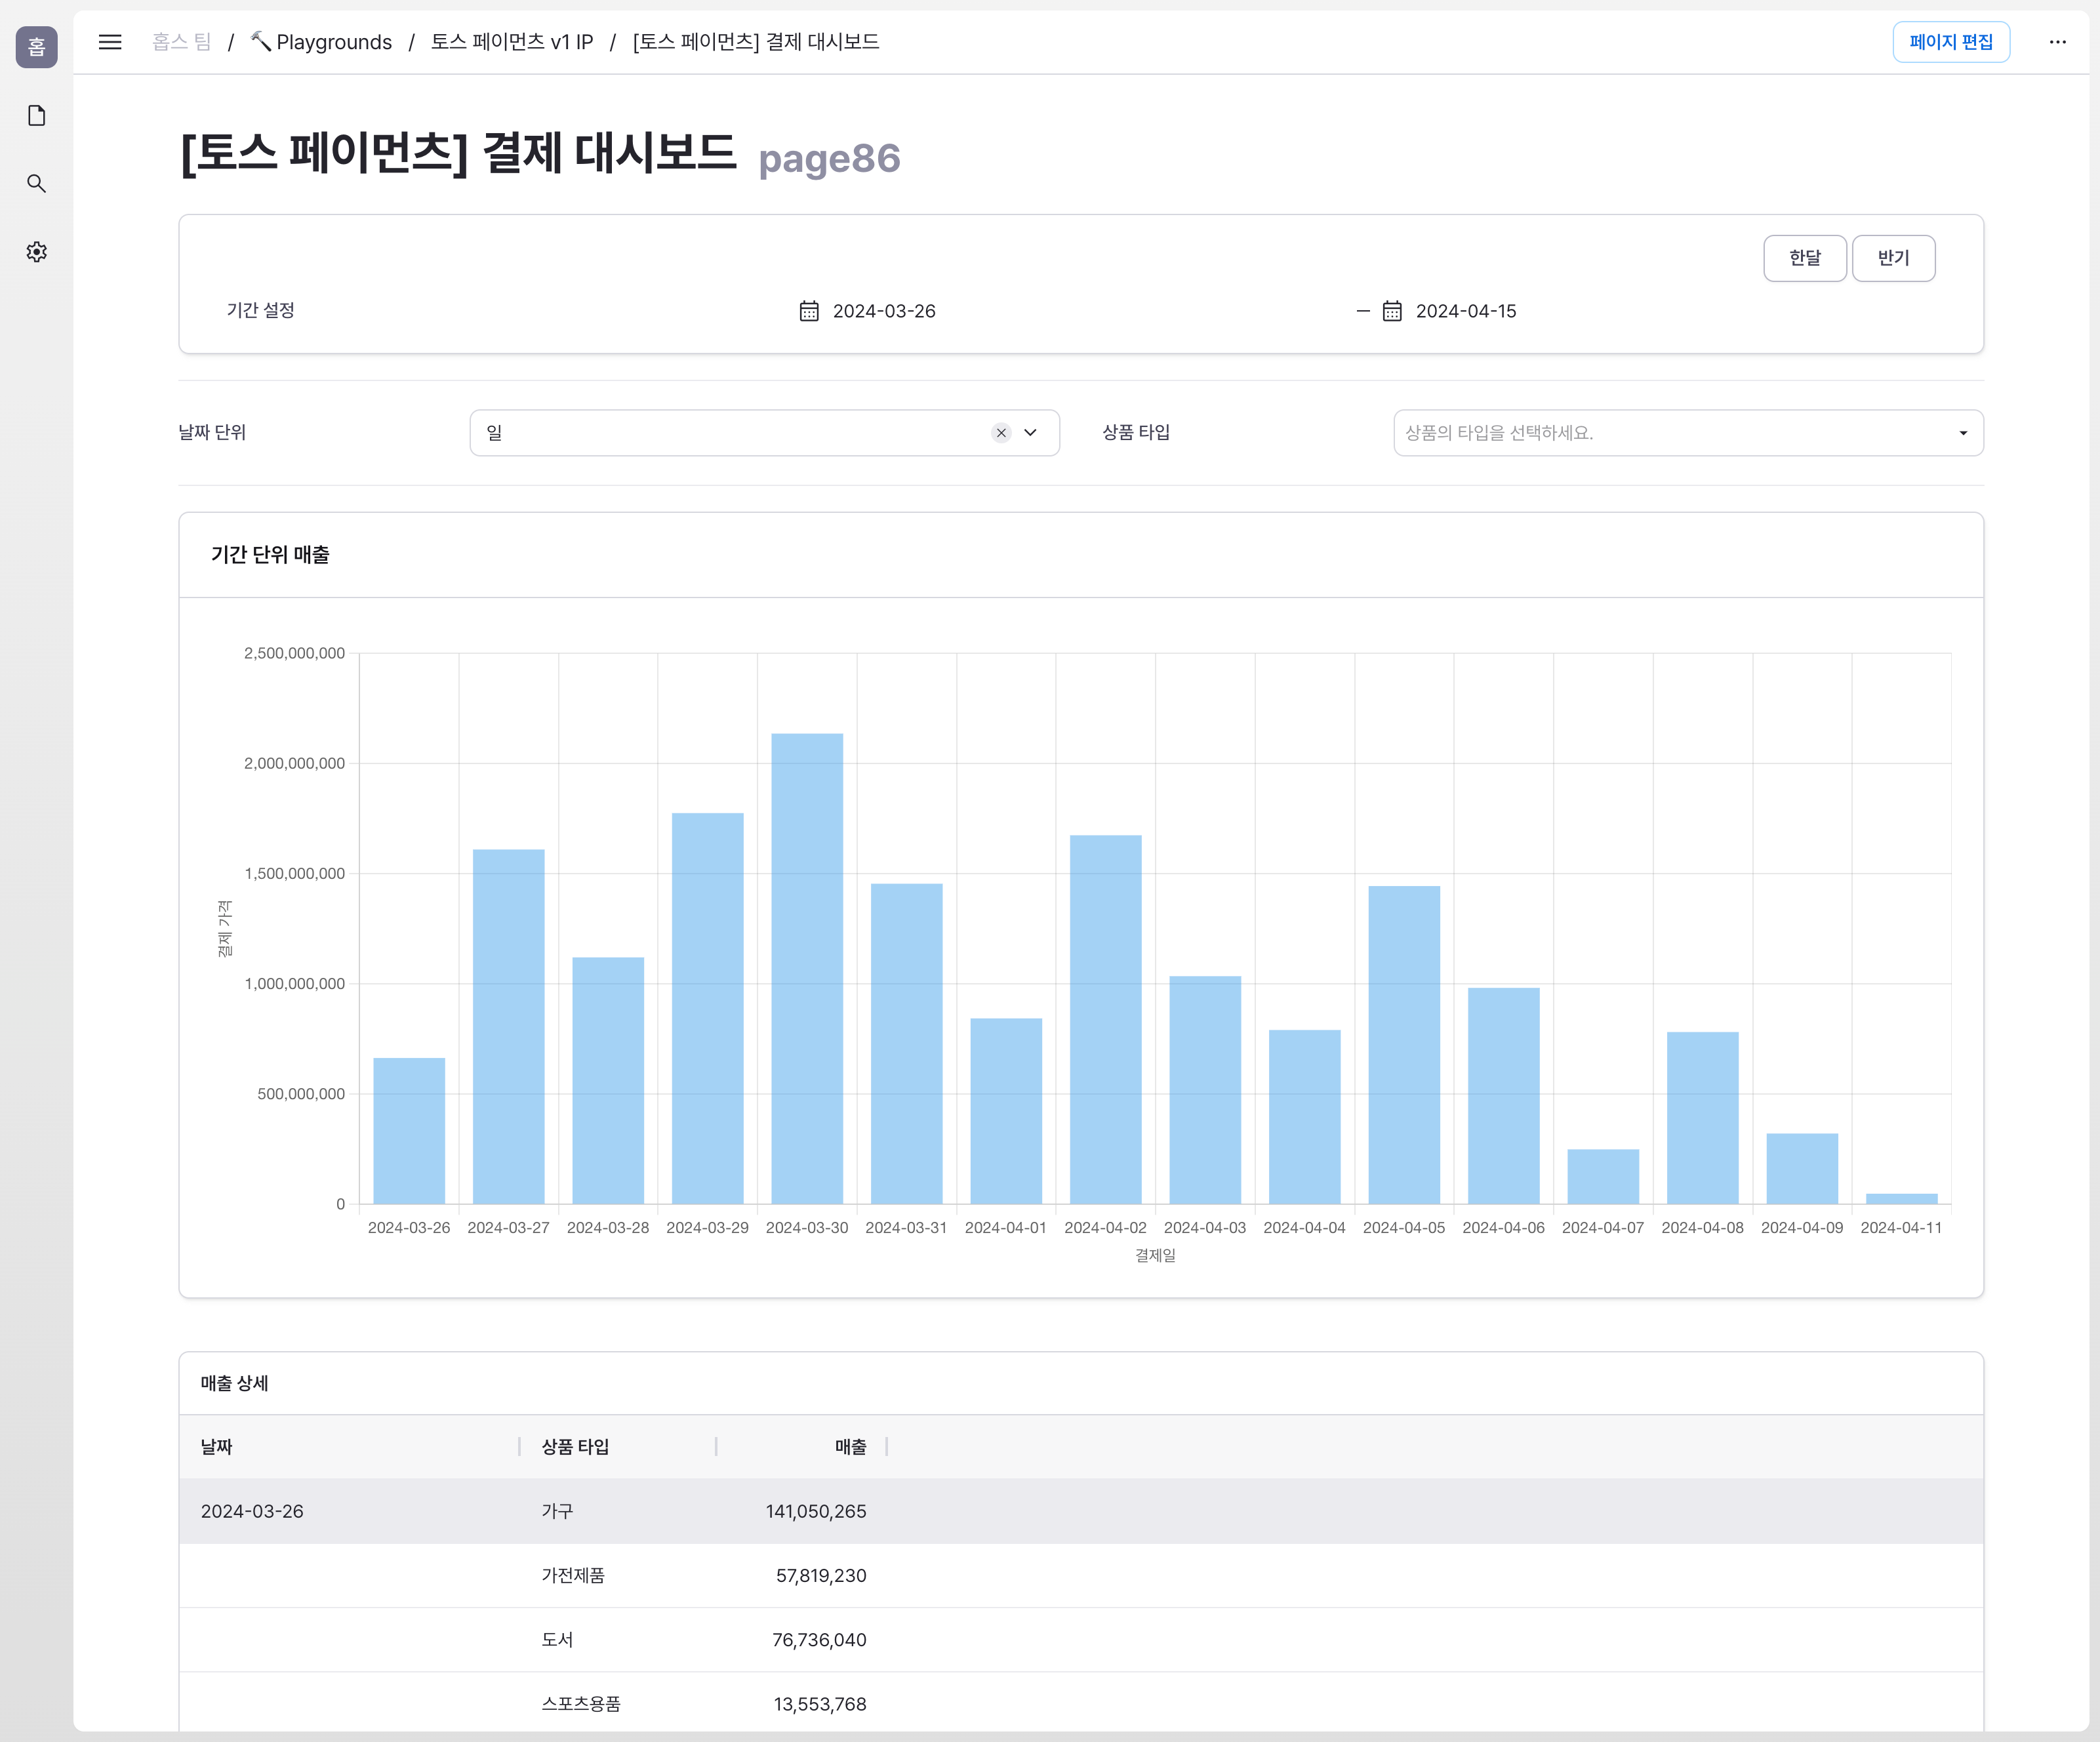Viewport: 2100px width, 1742px height.
Task: Click the 2024-03-29 bar in chart
Action: click(x=707, y=1008)
